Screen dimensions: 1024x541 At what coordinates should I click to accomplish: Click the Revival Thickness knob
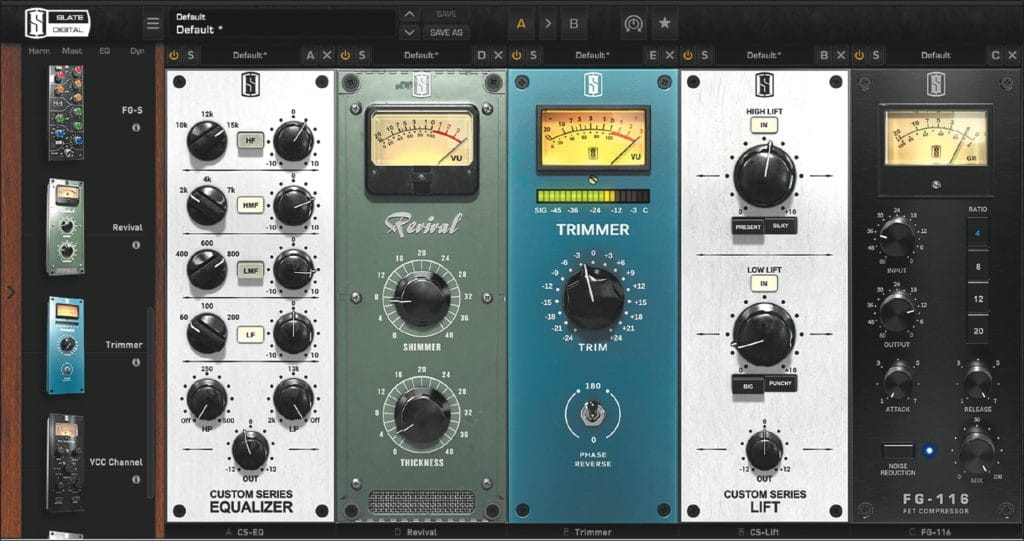click(x=422, y=414)
